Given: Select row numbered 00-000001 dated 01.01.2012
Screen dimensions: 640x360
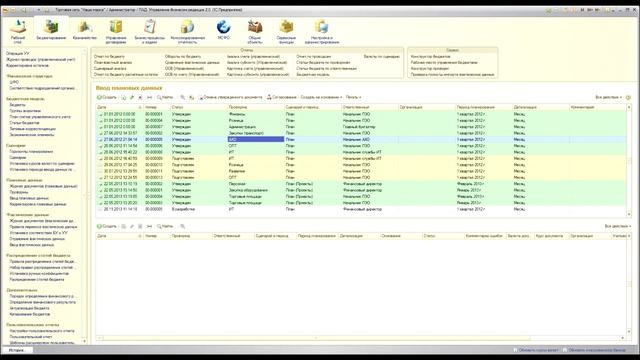Looking at the screenshot, I should coord(361,114).
